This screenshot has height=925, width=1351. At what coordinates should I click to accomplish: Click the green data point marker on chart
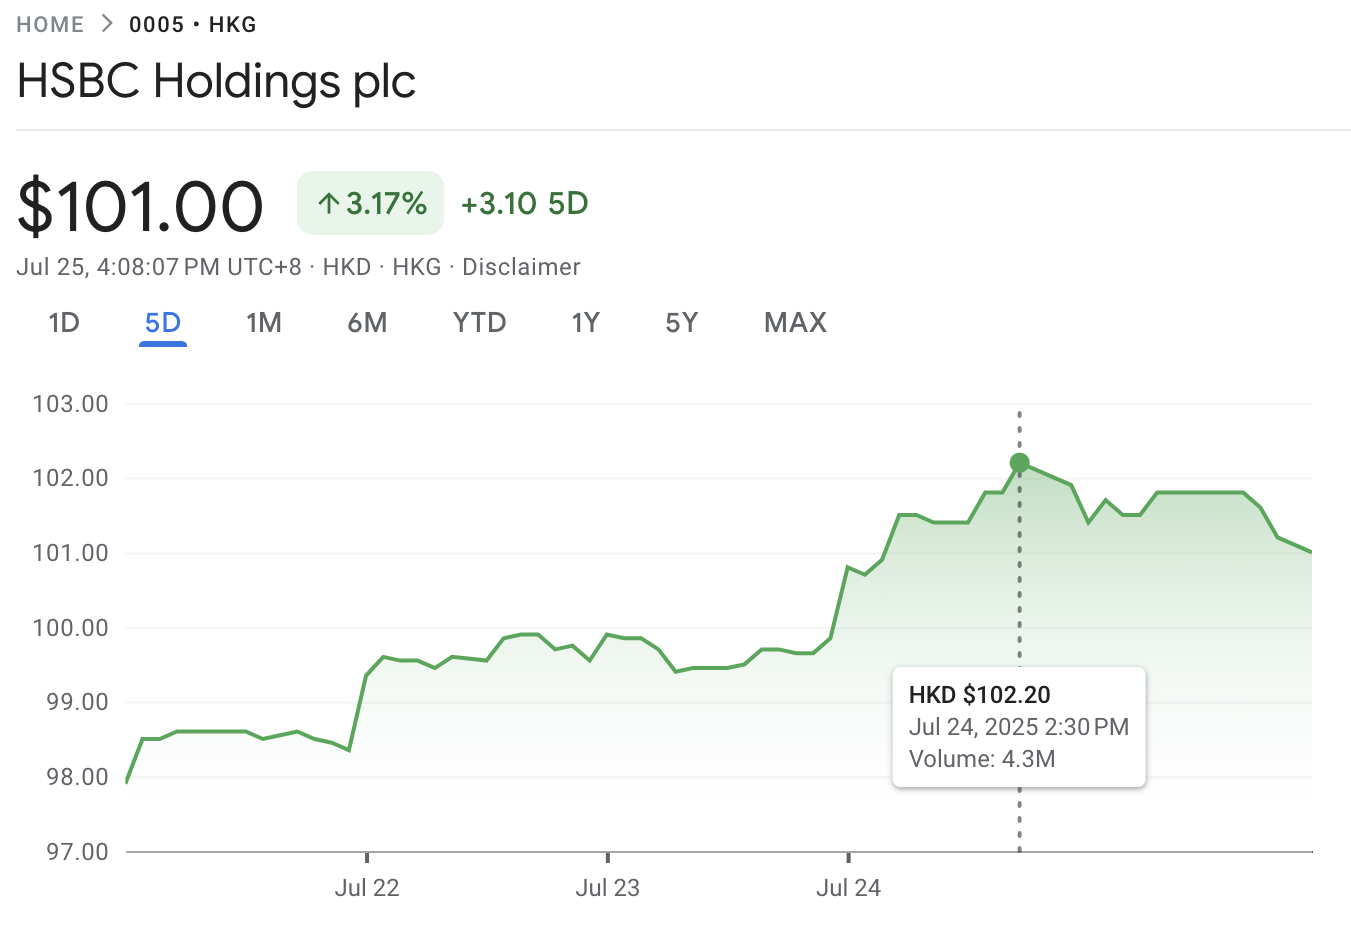click(x=1019, y=463)
